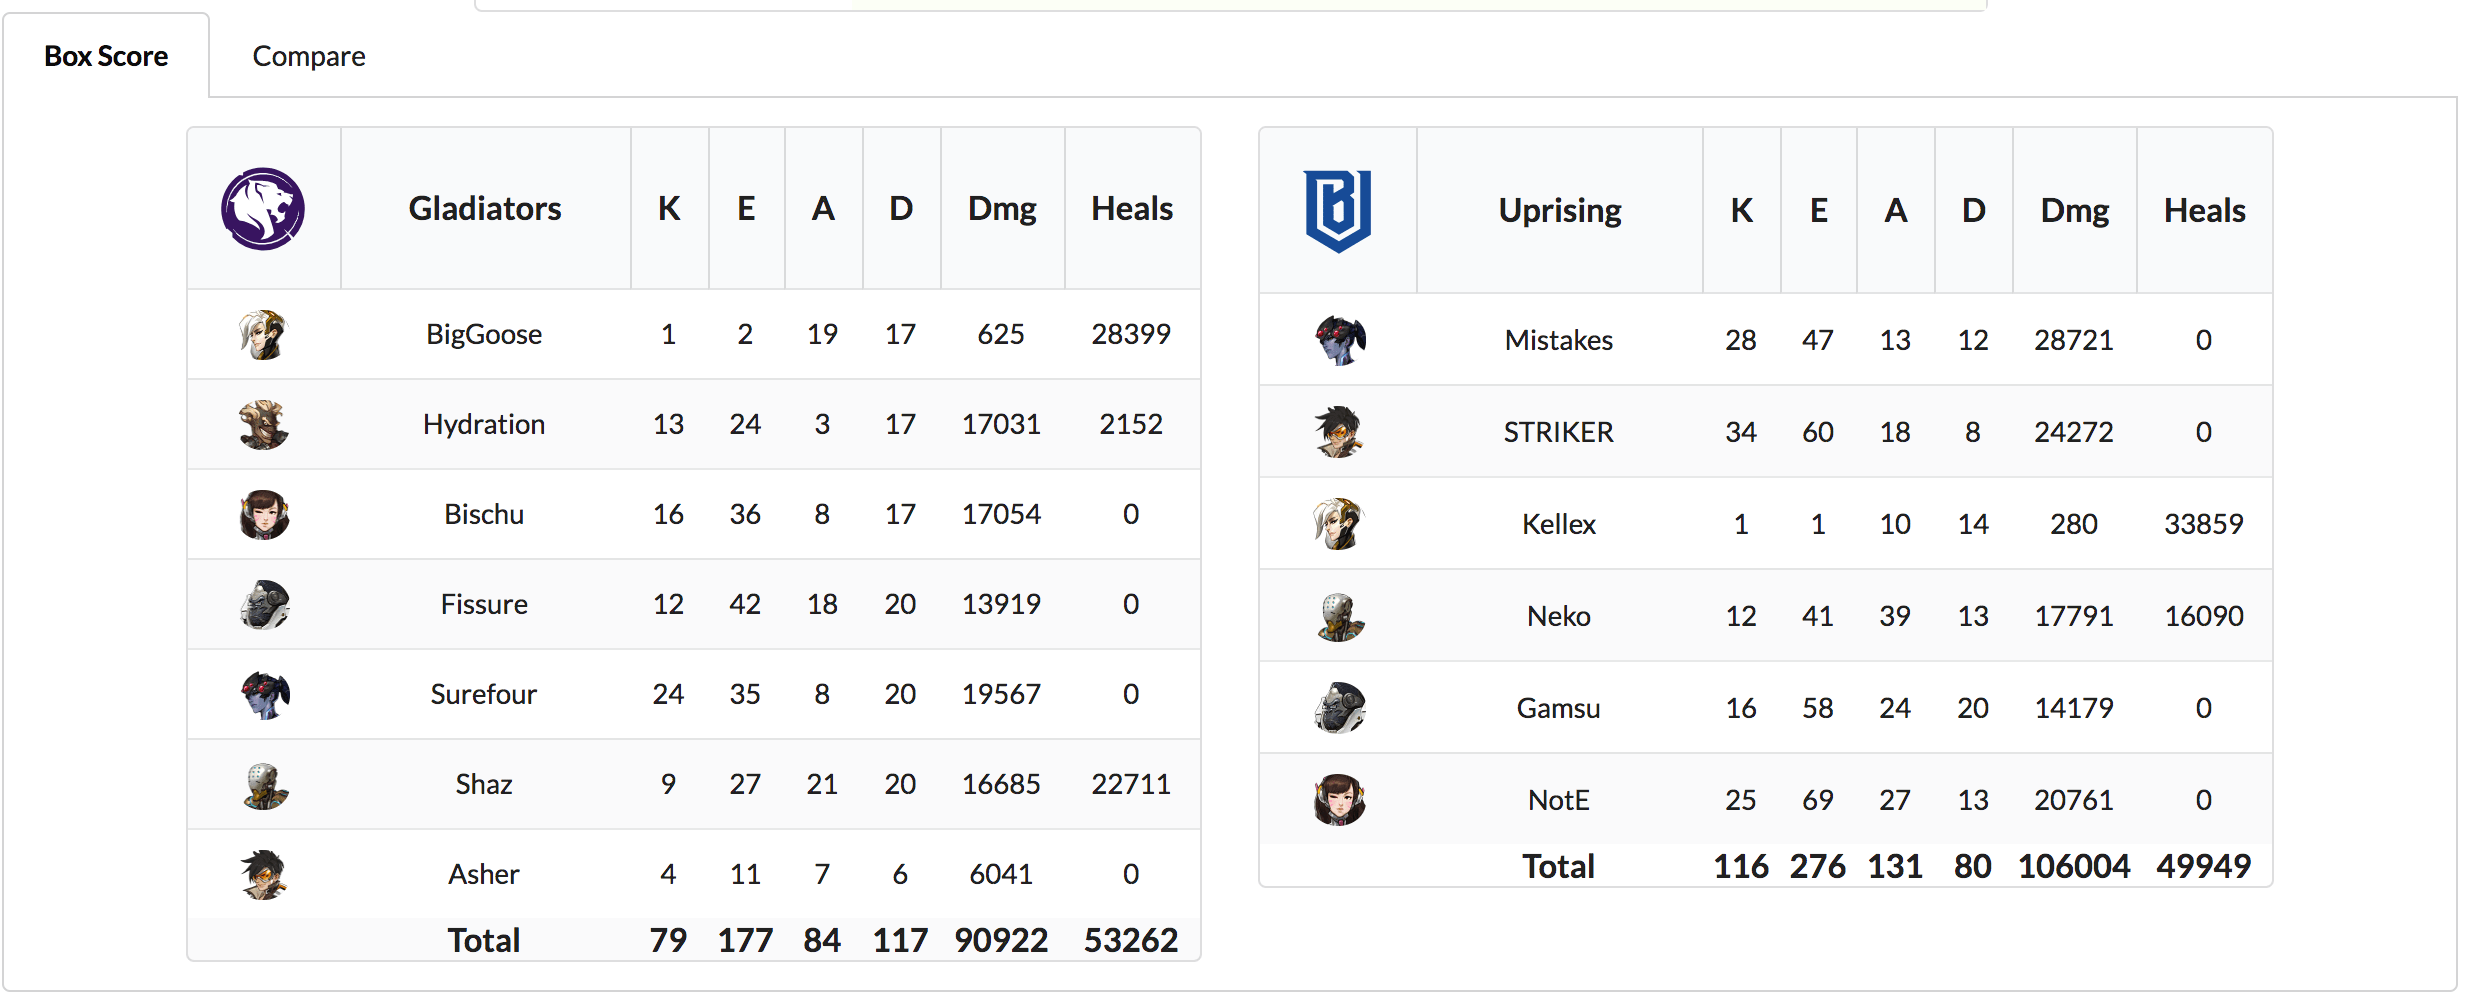The image size is (2468, 1002).
Task: Click Fissure's damage value 13919
Action: 1001,604
